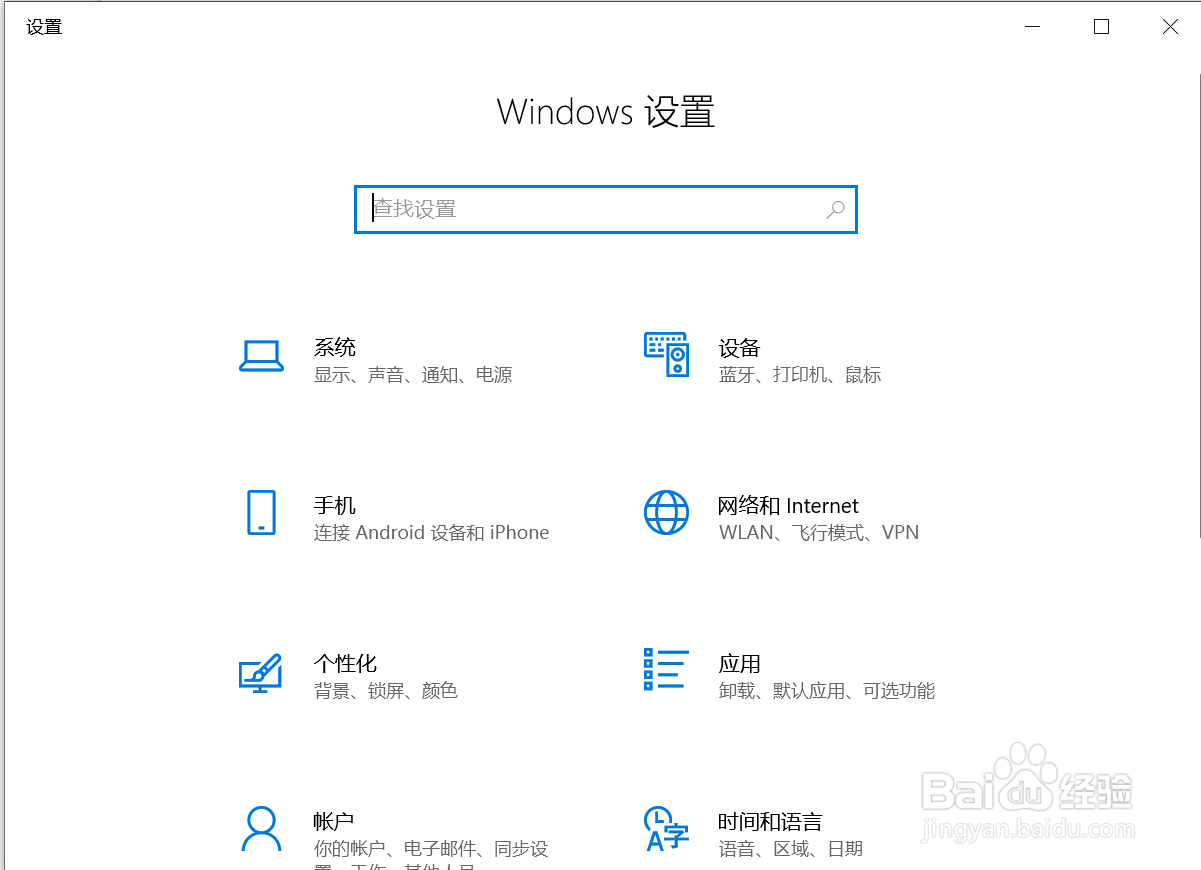Open the 系统 settings category
The width and height of the screenshot is (1201, 870).
pos(335,347)
